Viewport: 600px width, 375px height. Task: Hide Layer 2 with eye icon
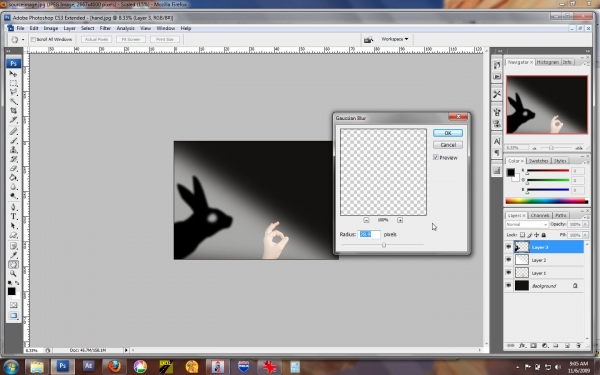tap(508, 260)
